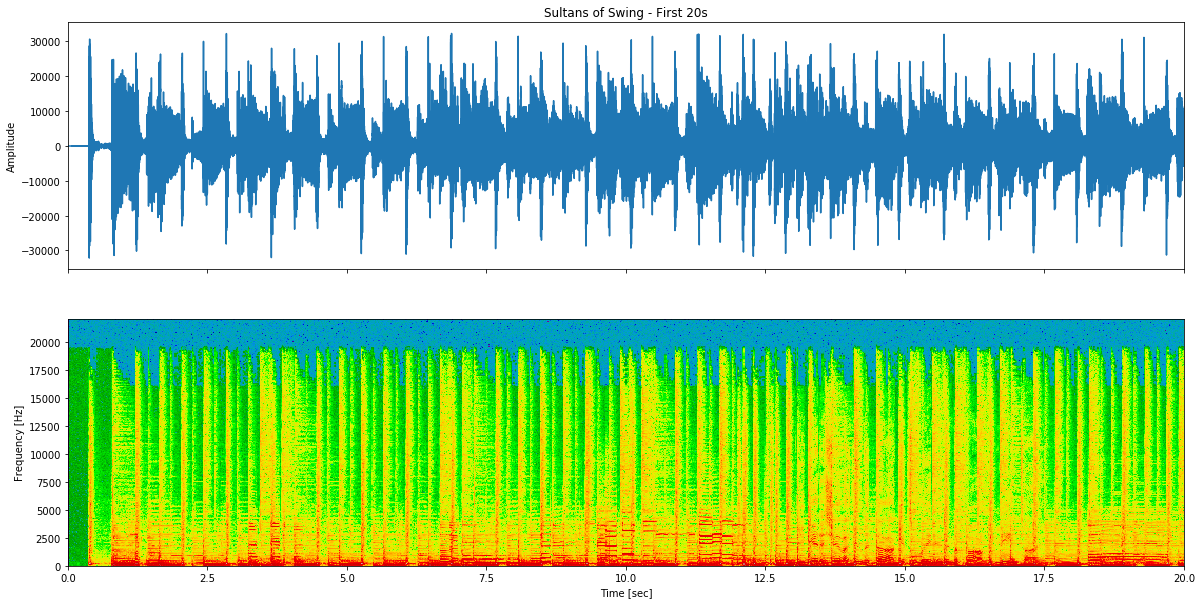Click the "Frequency [Hz]" y-axis label
1202x604 pixels.
point(19,443)
